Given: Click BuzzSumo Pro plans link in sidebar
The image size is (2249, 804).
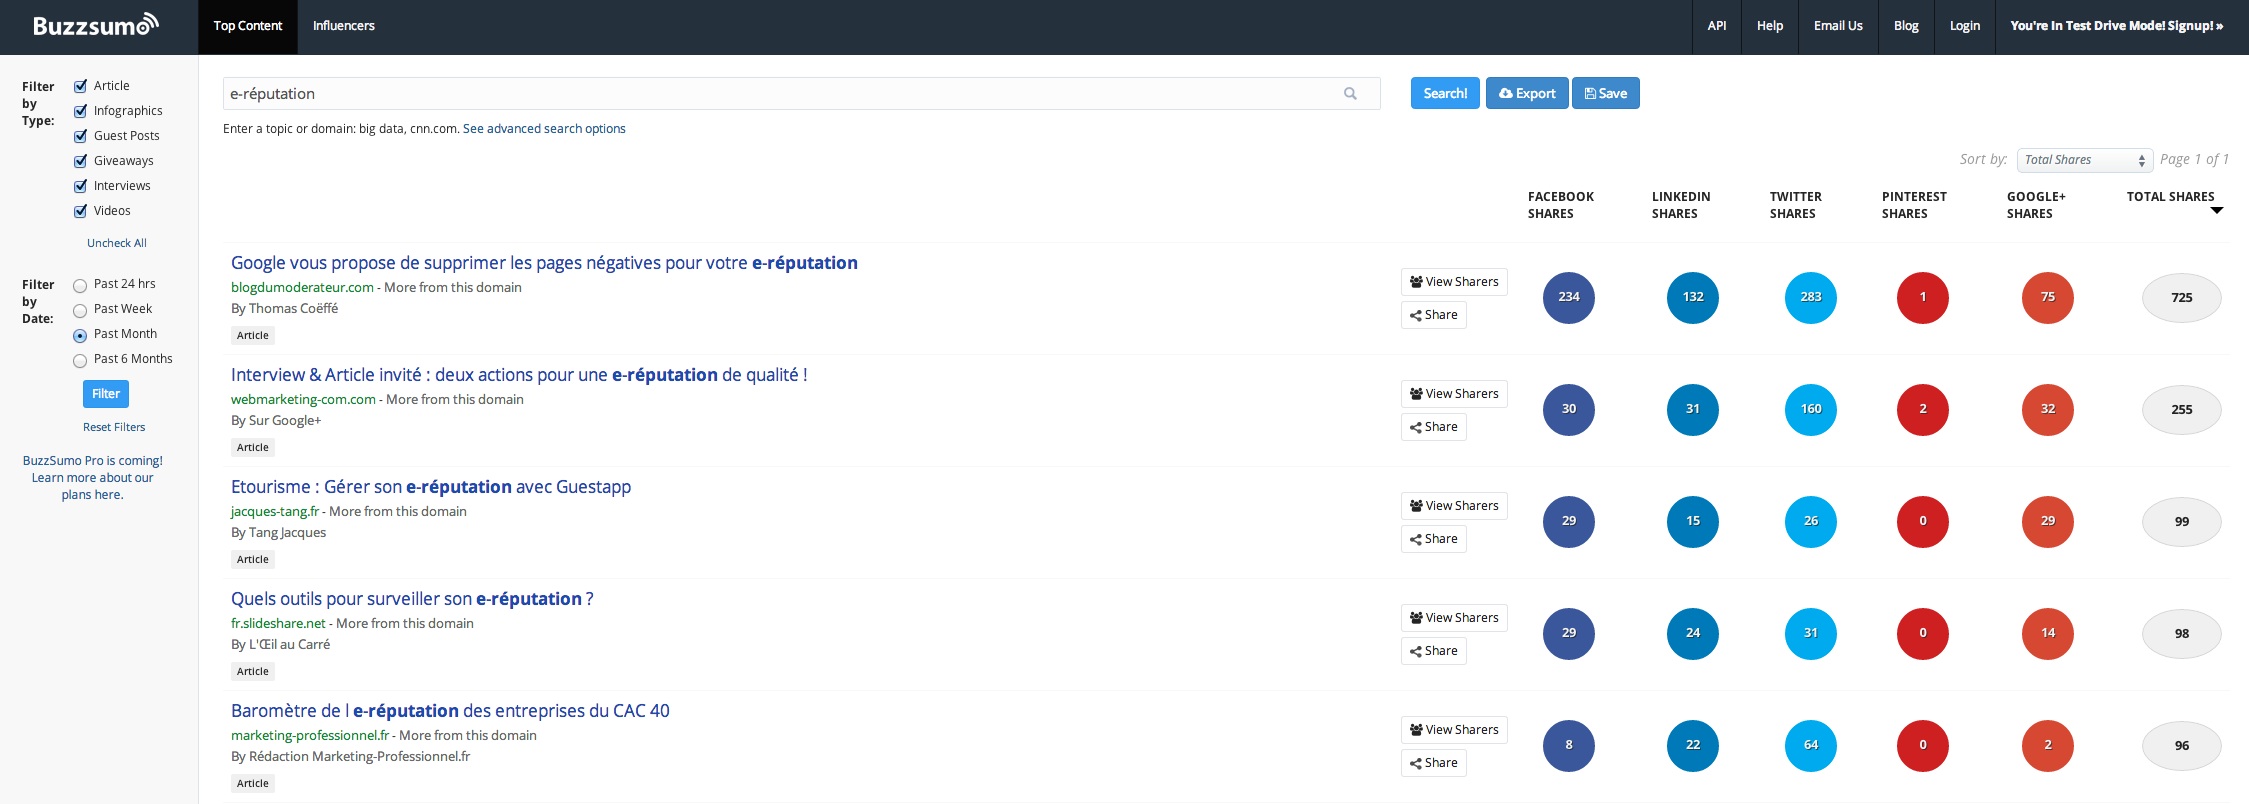Looking at the screenshot, I should [93, 478].
